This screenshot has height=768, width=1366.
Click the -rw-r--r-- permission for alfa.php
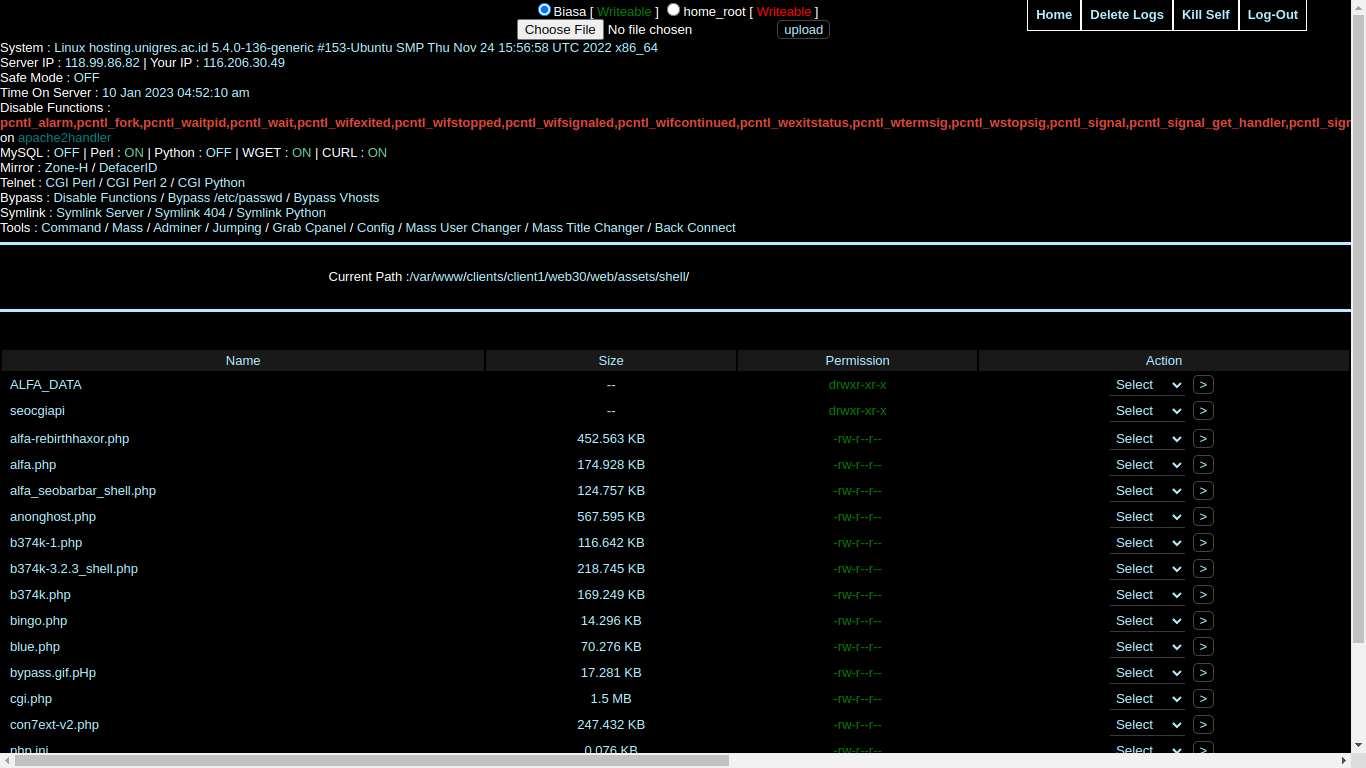pos(857,465)
